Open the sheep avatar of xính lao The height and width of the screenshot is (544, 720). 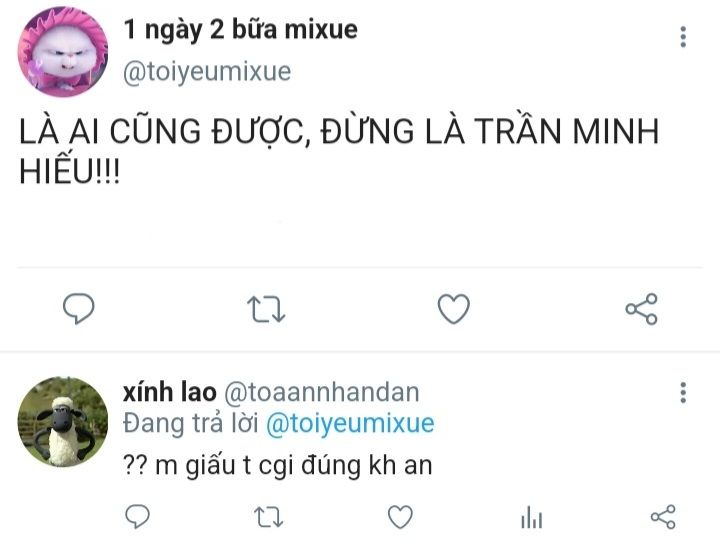[62, 421]
